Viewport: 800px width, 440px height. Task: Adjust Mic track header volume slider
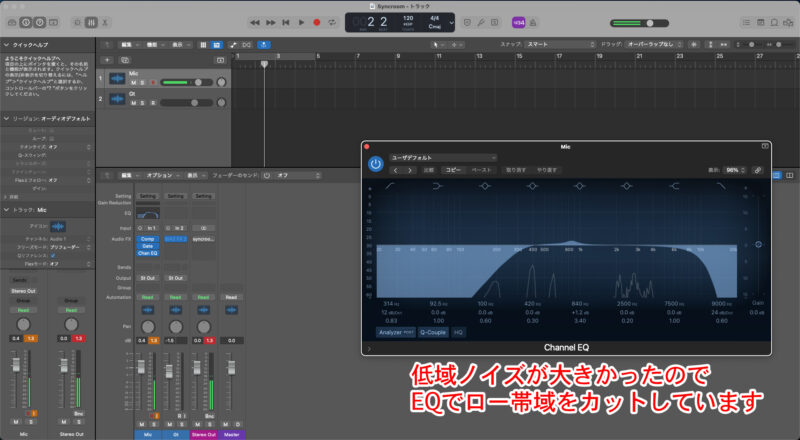[186, 82]
